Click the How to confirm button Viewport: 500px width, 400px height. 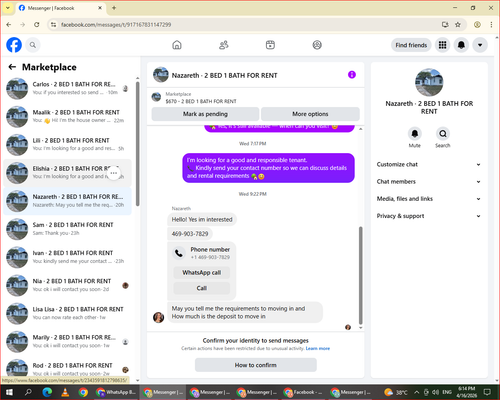(255, 365)
